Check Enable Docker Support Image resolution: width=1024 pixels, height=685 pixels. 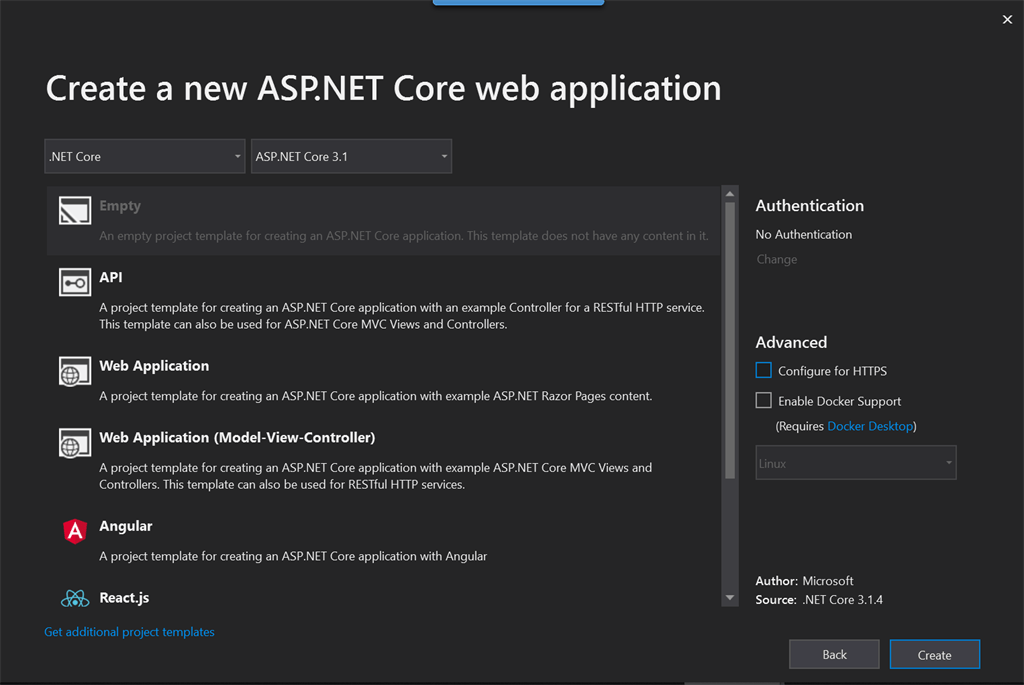coord(763,400)
